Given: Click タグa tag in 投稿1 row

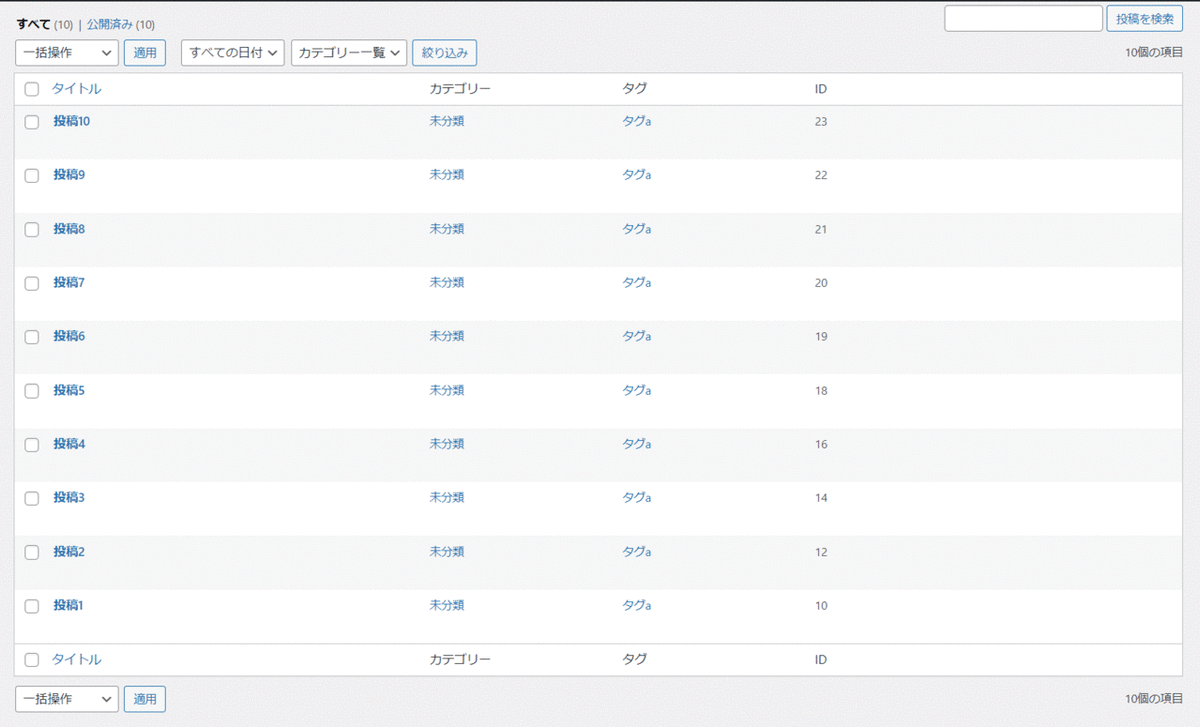Looking at the screenshot, I should pyautogui.click(x=637, y=606).
